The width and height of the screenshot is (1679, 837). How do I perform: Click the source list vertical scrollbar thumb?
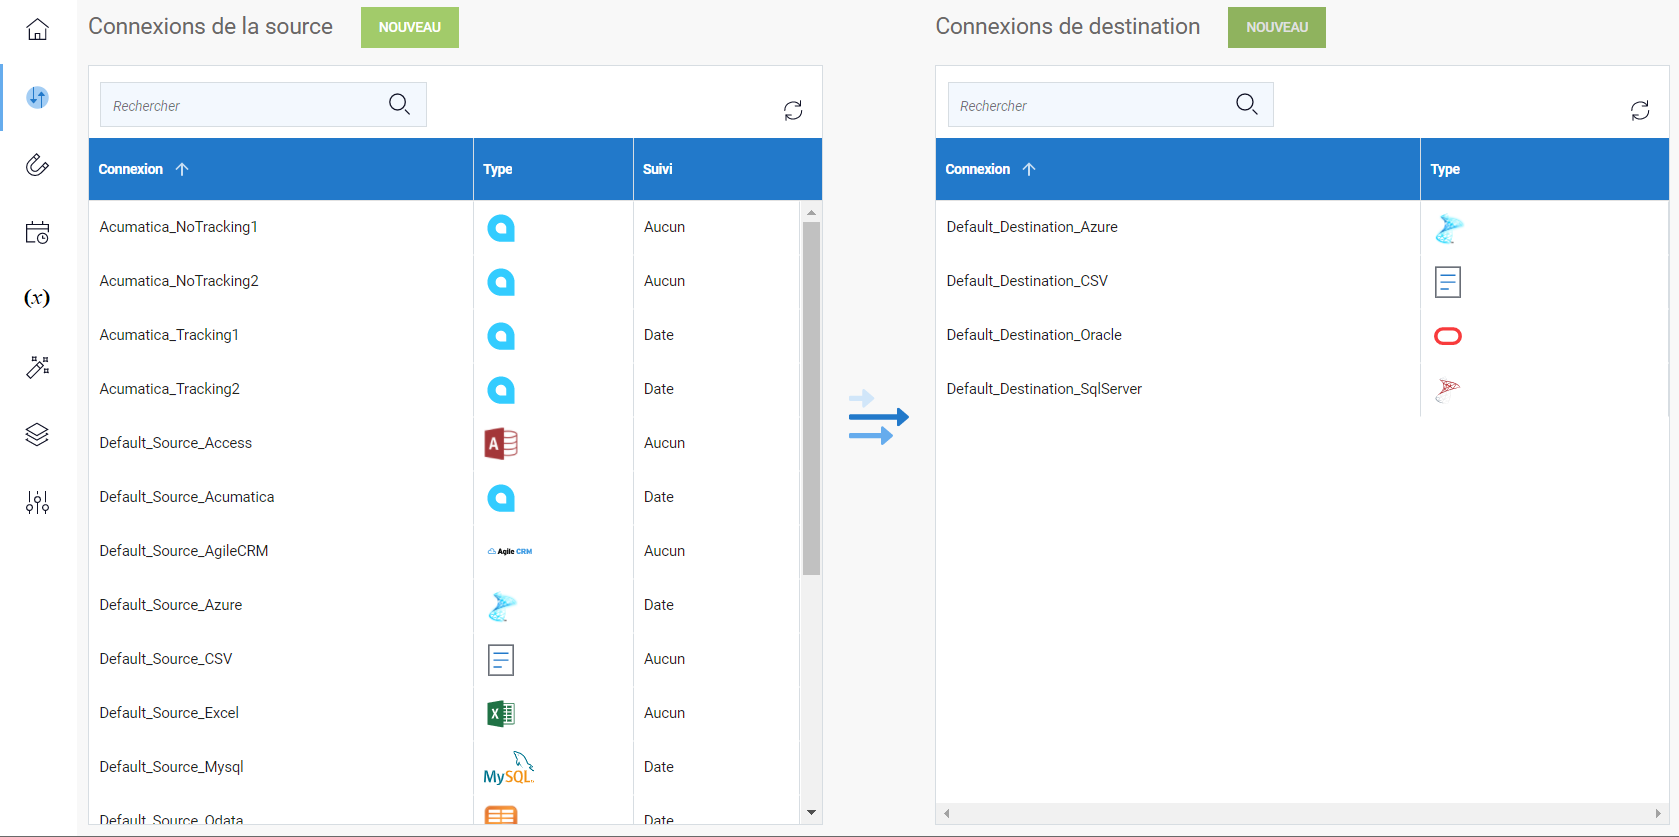pyautogui.click(x=811, y=398)
